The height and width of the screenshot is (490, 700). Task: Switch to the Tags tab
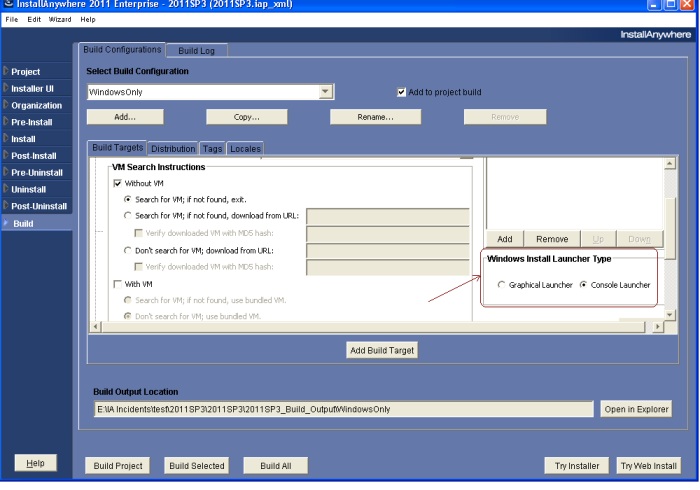click(212, 149)
